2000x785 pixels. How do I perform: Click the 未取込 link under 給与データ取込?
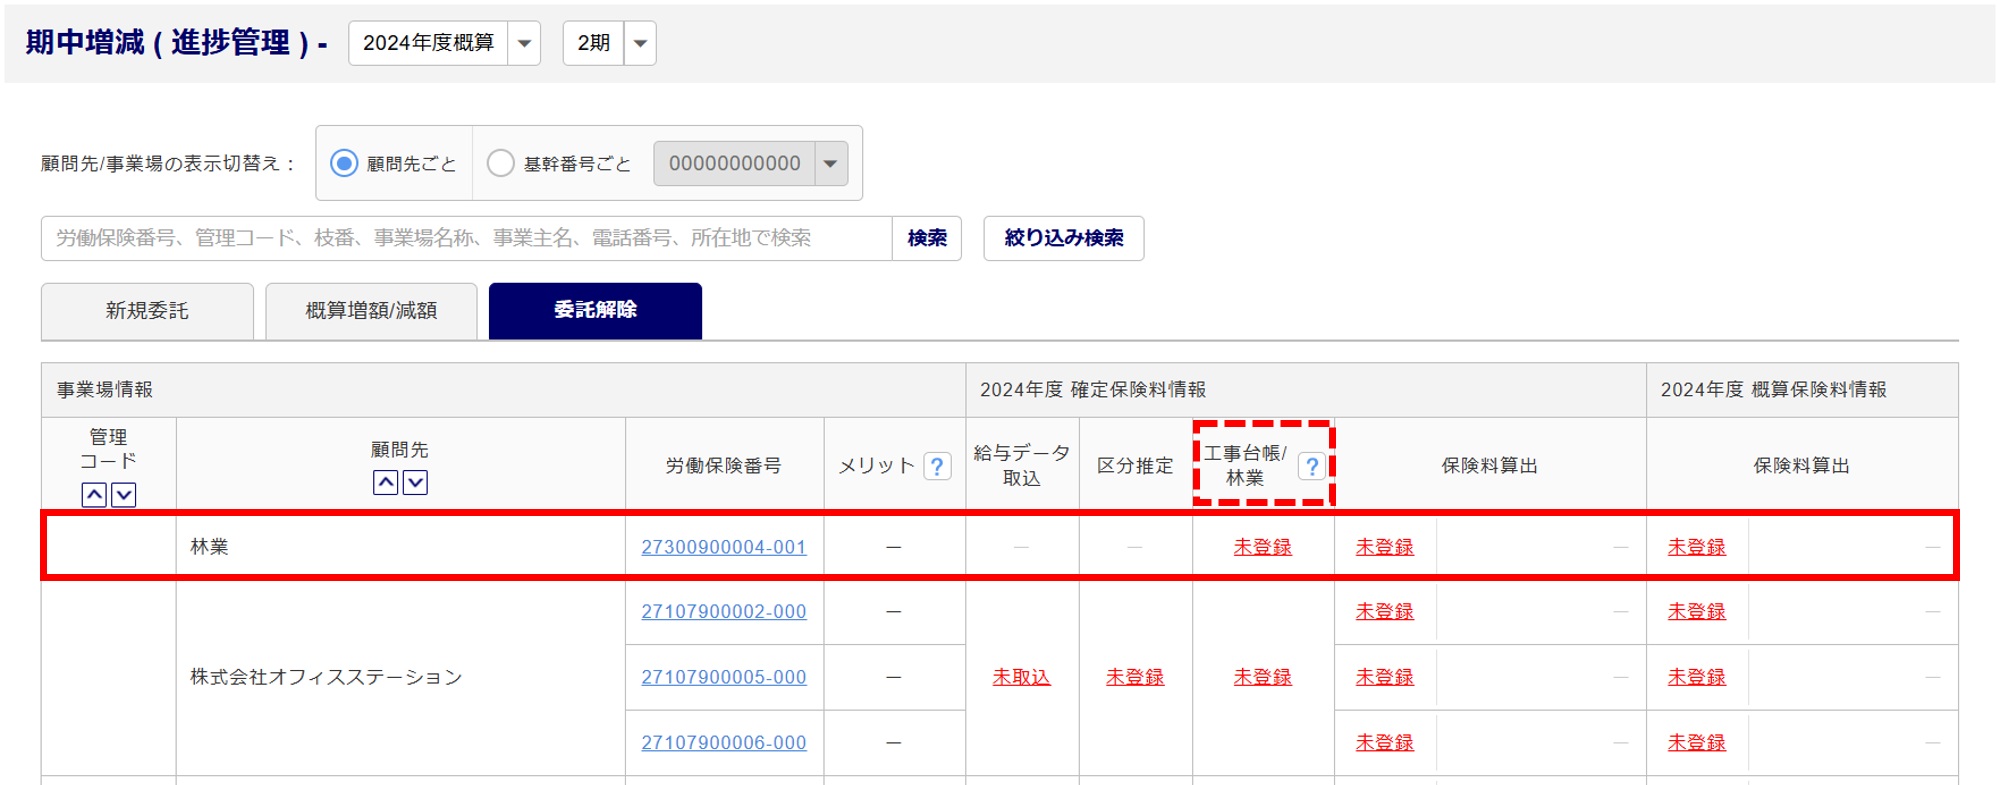pyautogui.click(x=1021, y=677)
